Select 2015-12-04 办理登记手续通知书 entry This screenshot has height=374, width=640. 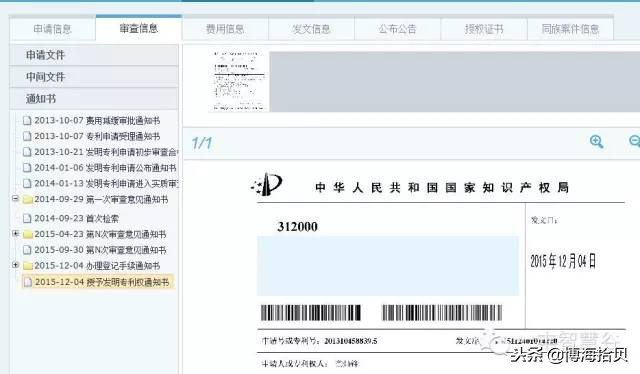(97, 266)
